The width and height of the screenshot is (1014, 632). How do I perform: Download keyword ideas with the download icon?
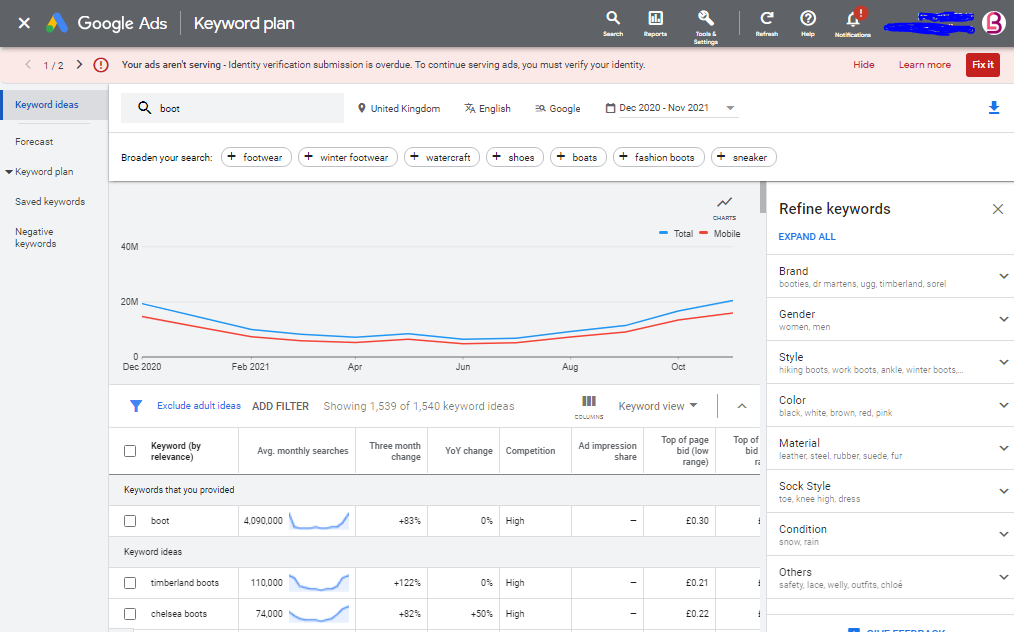(x=994, y=108)
